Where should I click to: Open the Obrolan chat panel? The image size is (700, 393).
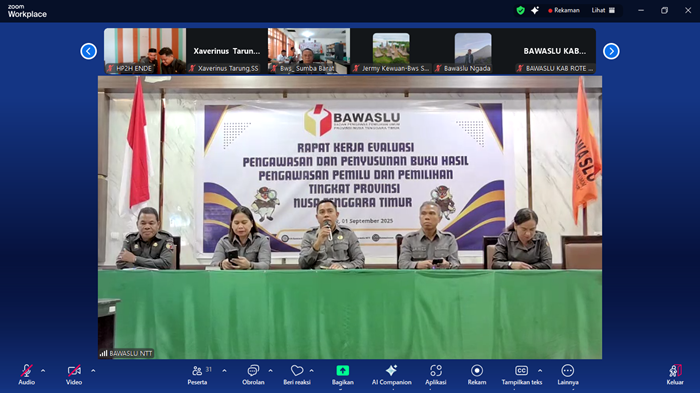[x=253, y=375]
